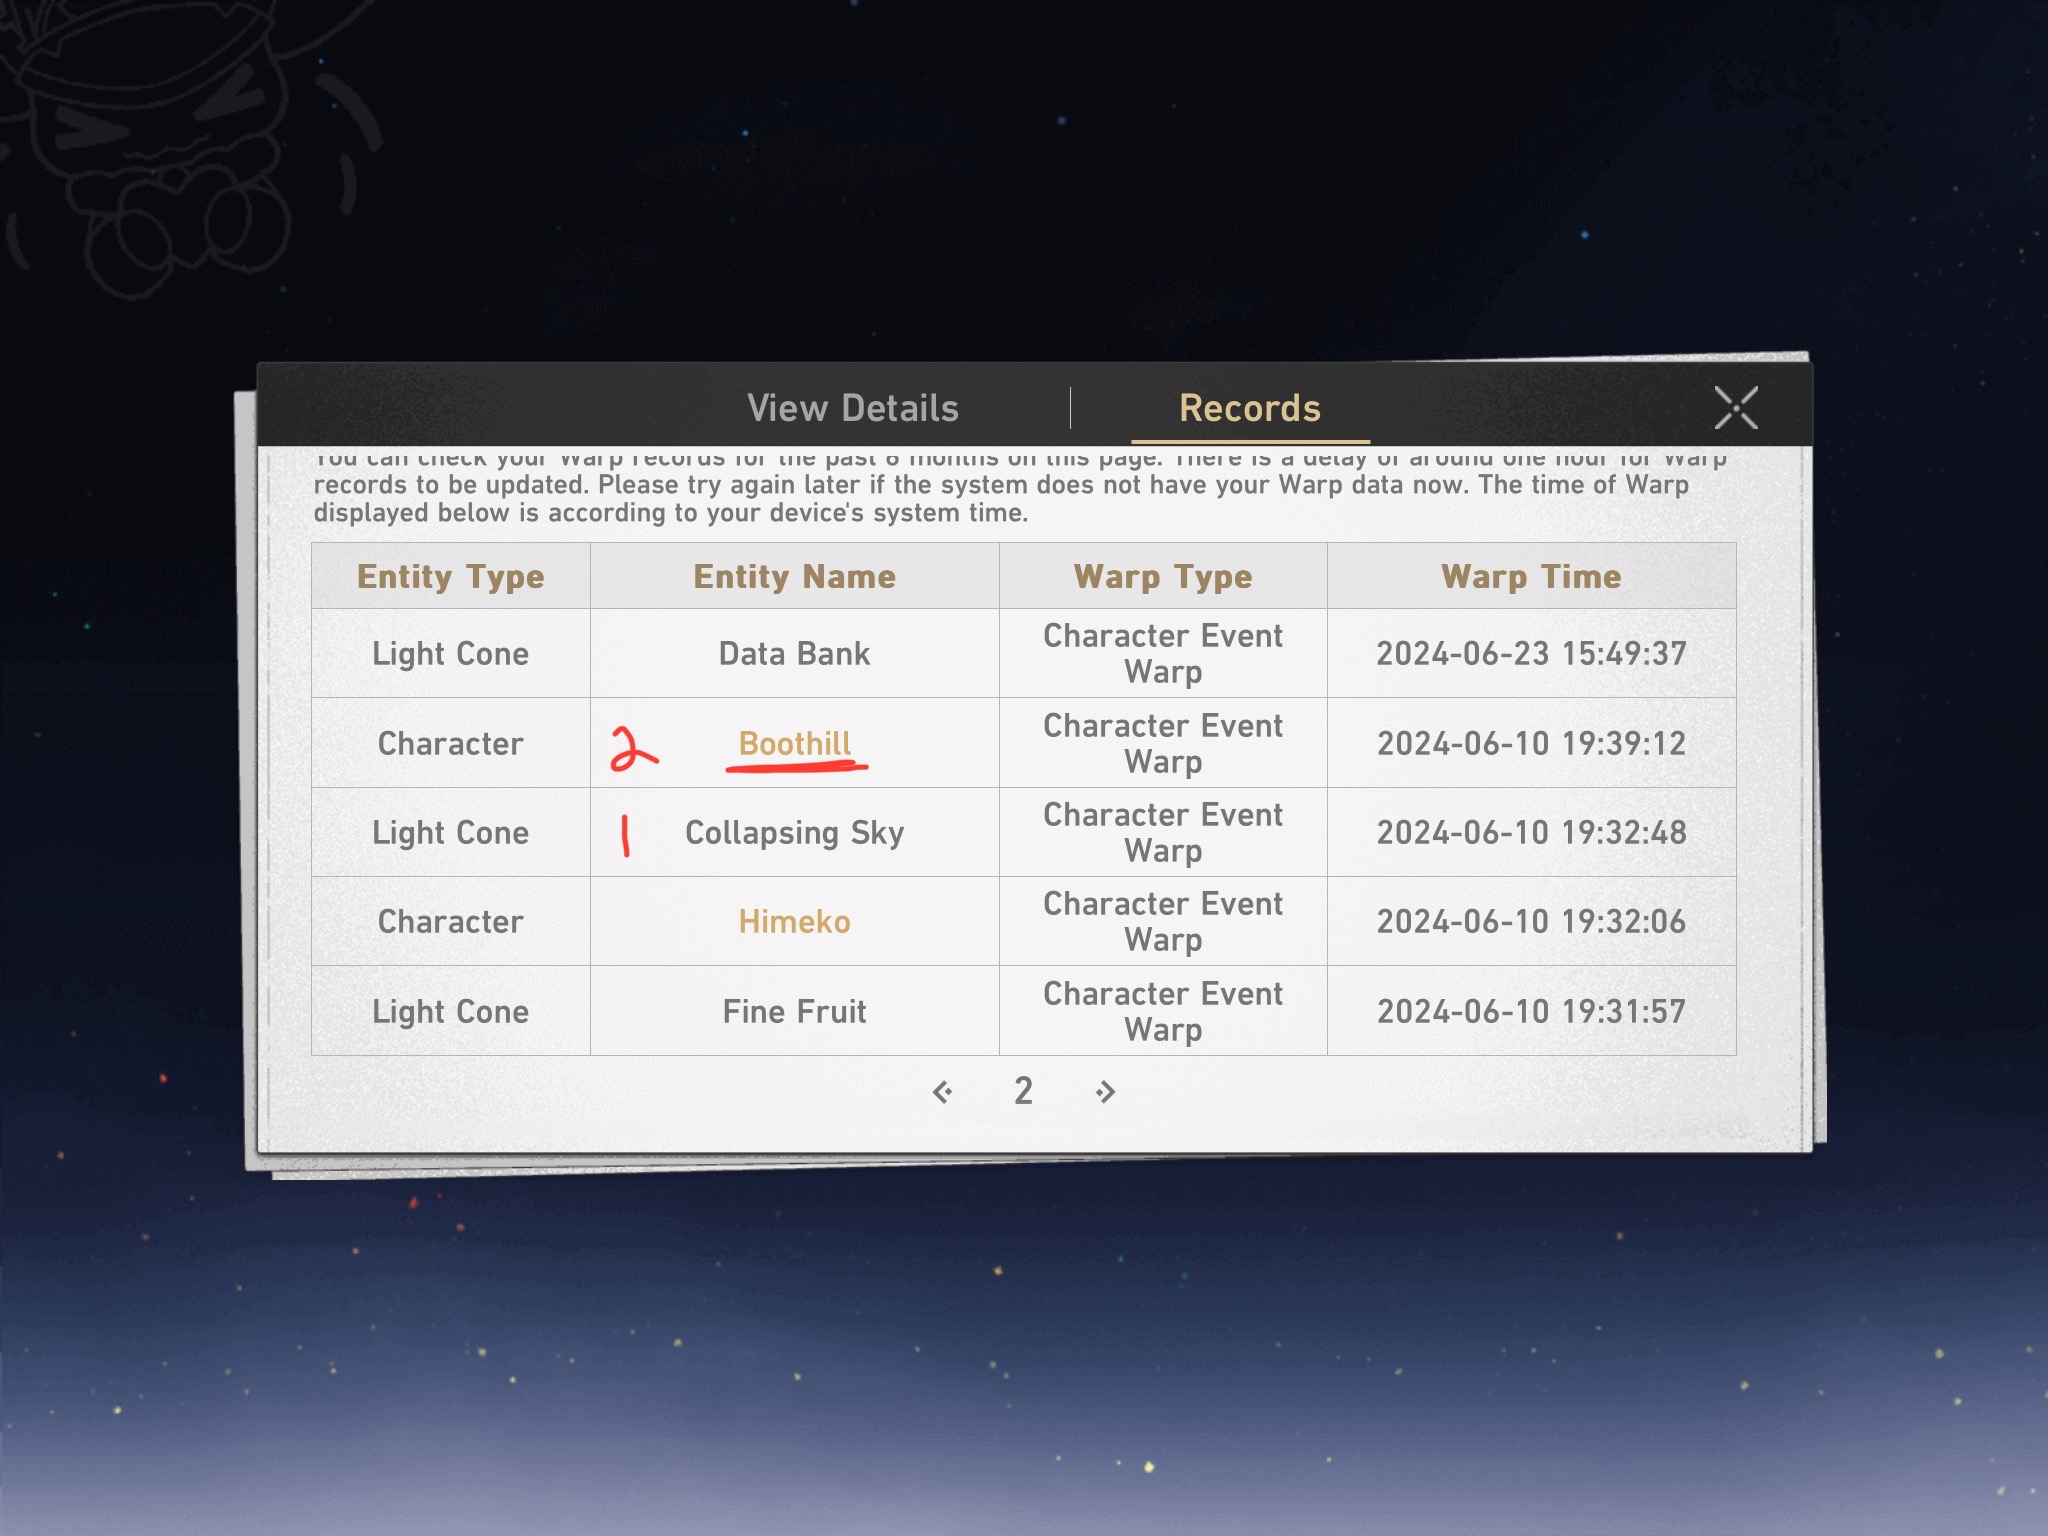
Task: Select the Records tab
Action: coord(1250,408)
